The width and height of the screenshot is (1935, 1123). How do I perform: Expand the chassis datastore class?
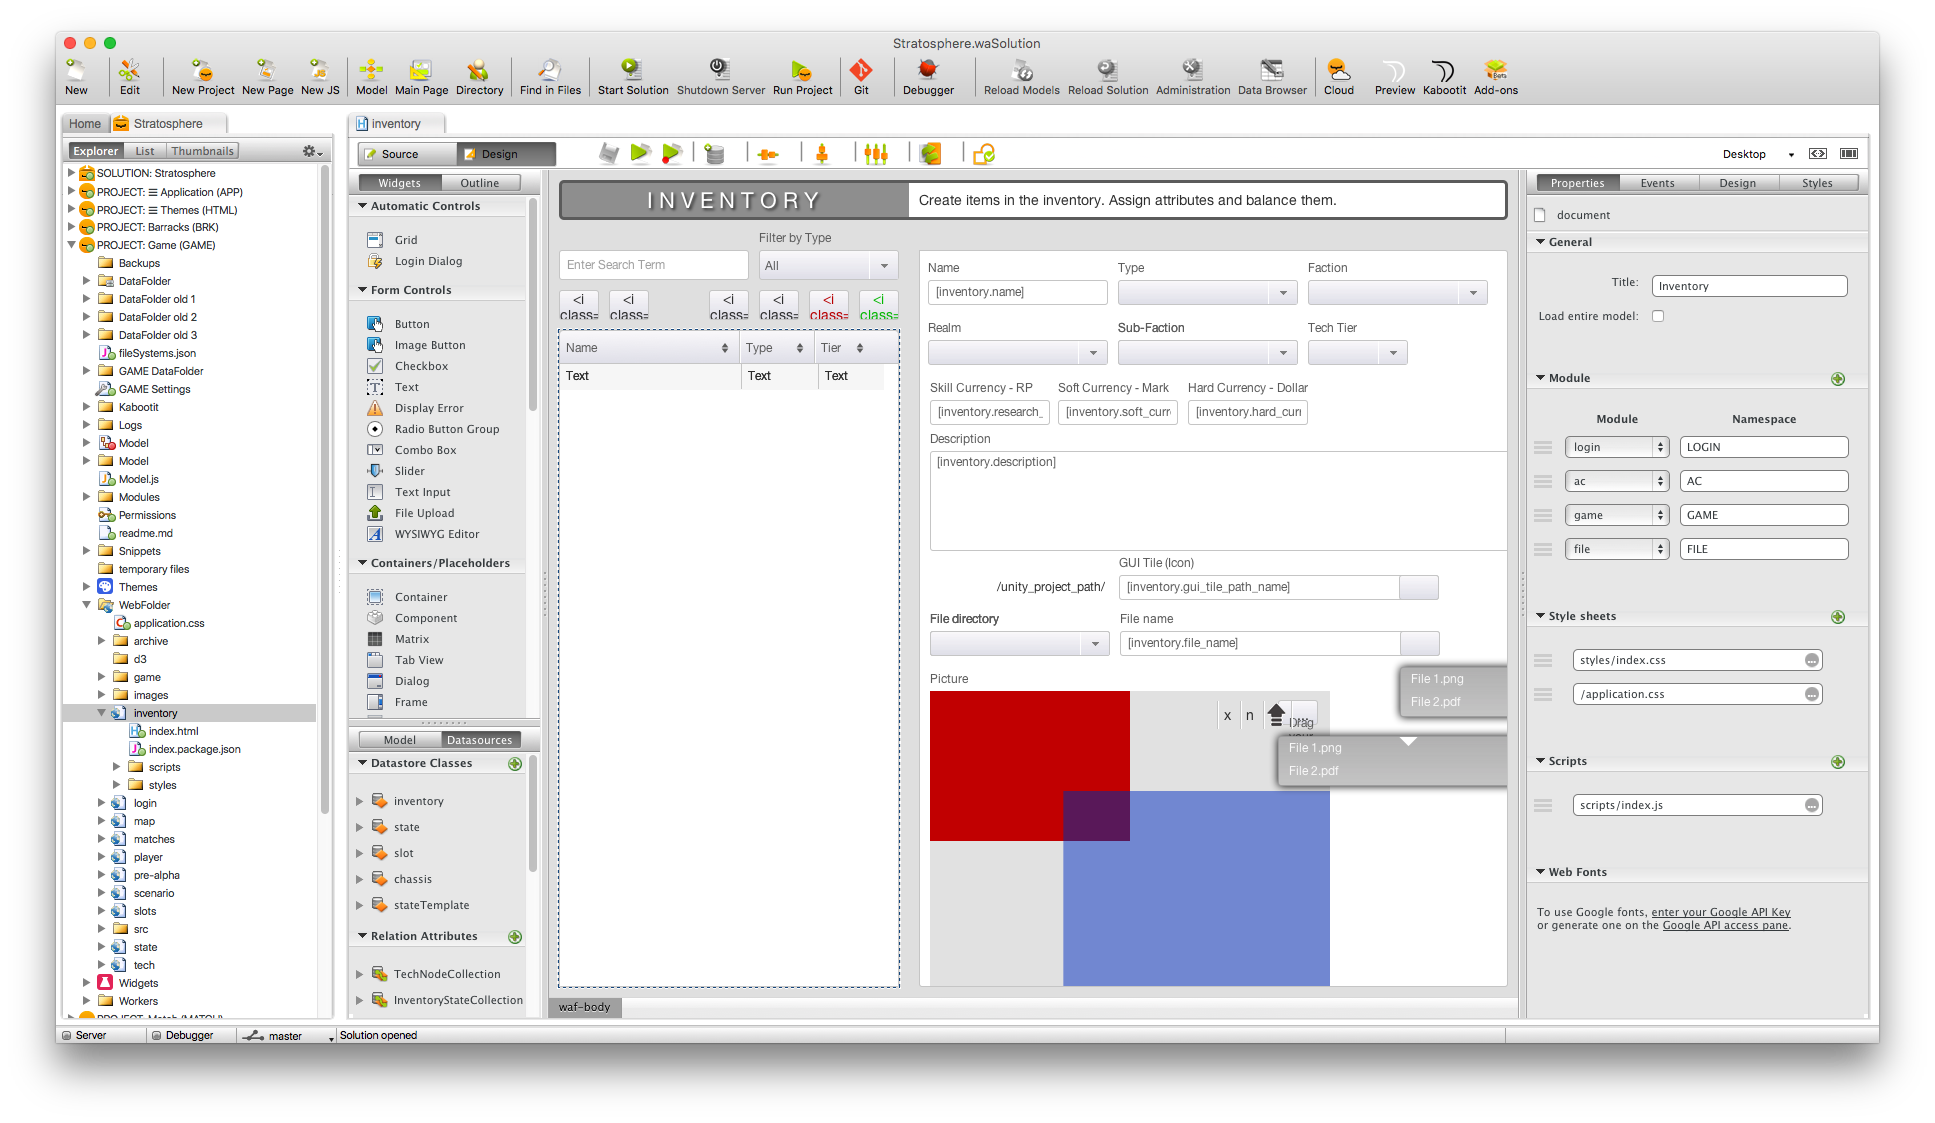coord(360,879)
